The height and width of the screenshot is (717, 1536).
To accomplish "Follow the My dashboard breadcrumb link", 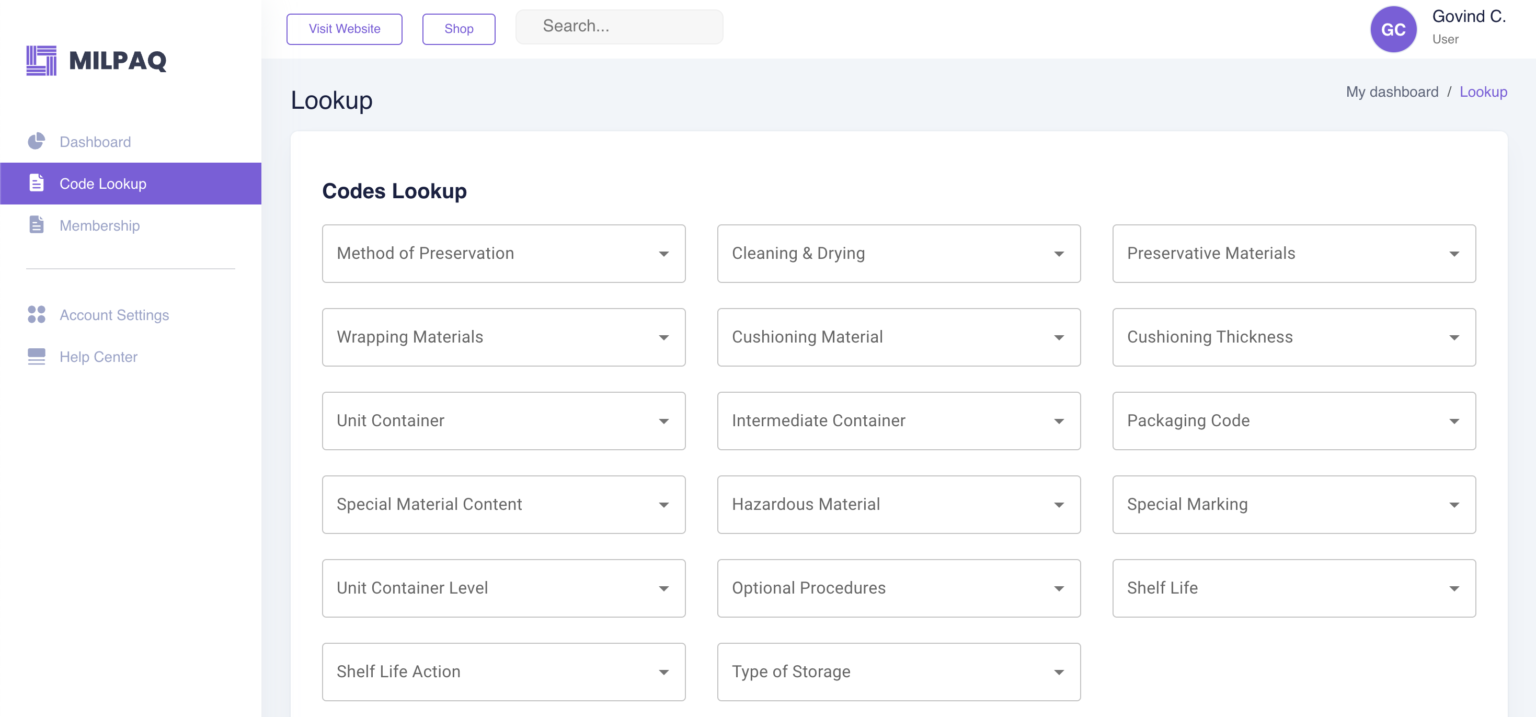I will [1391, 92].
